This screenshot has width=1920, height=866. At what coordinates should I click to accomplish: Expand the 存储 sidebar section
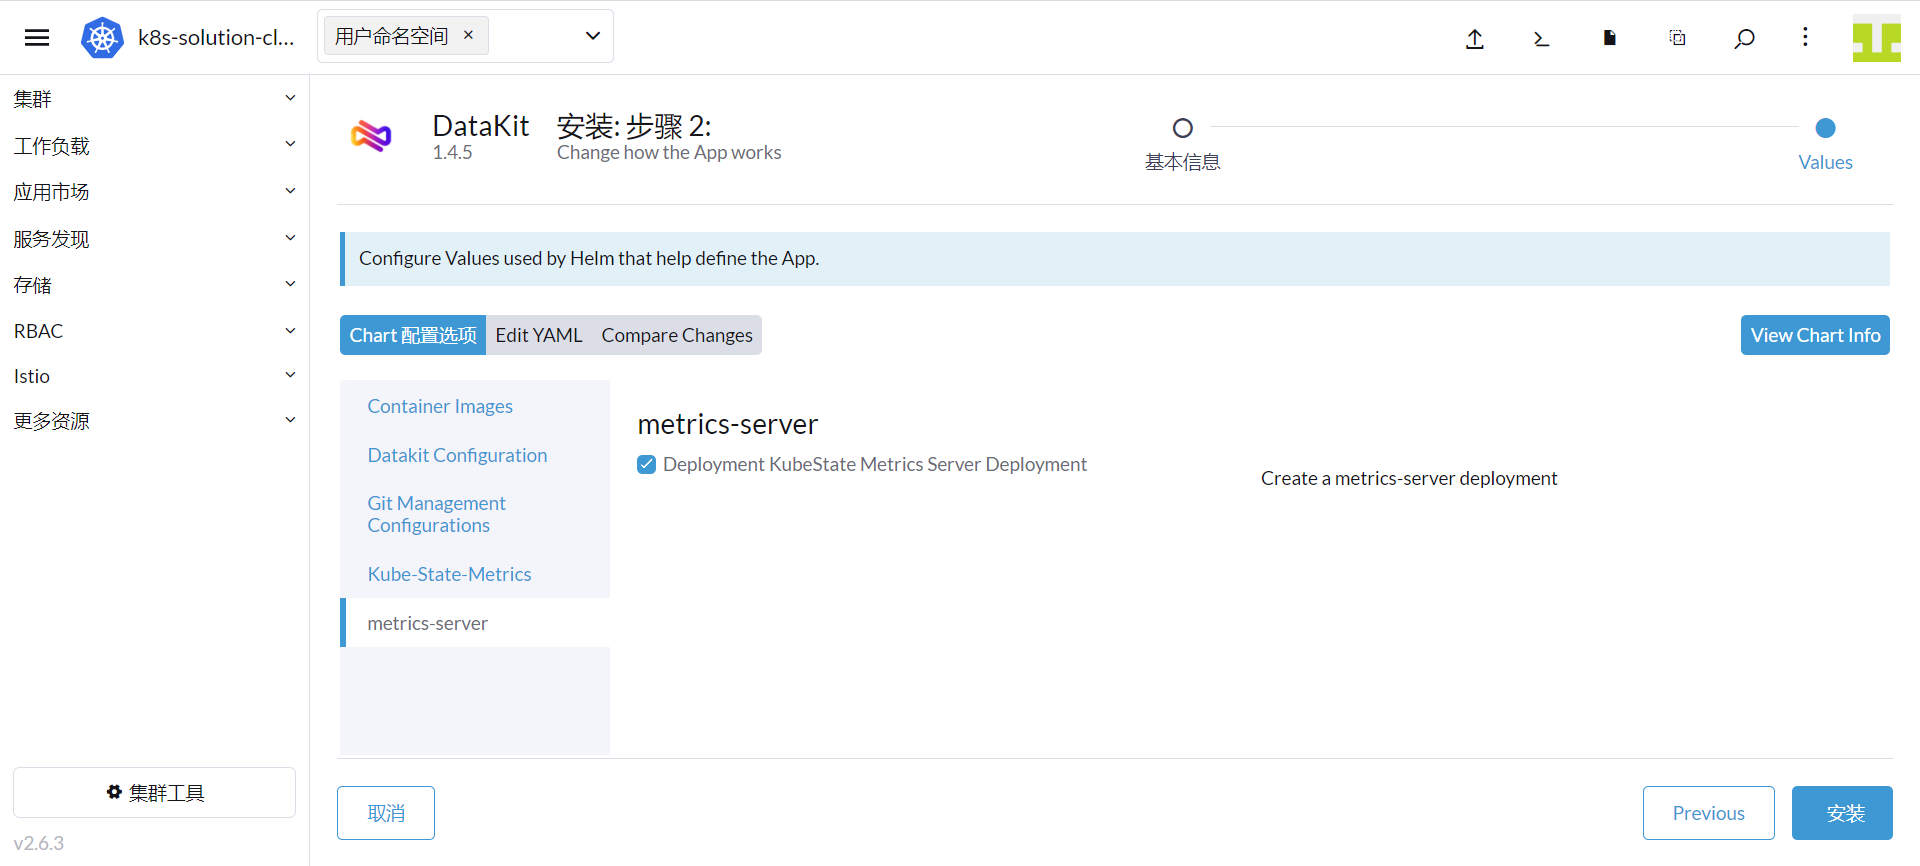154,285
